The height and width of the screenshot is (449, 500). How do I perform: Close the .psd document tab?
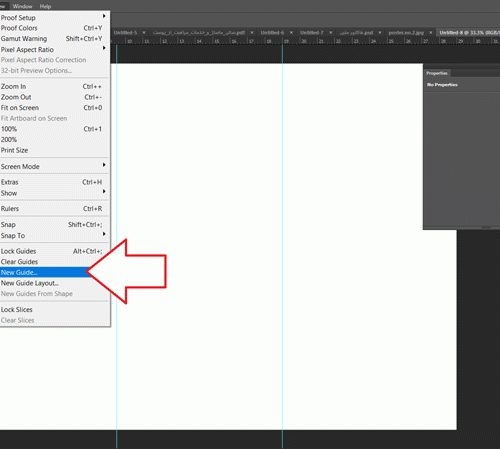coord(380,32)
